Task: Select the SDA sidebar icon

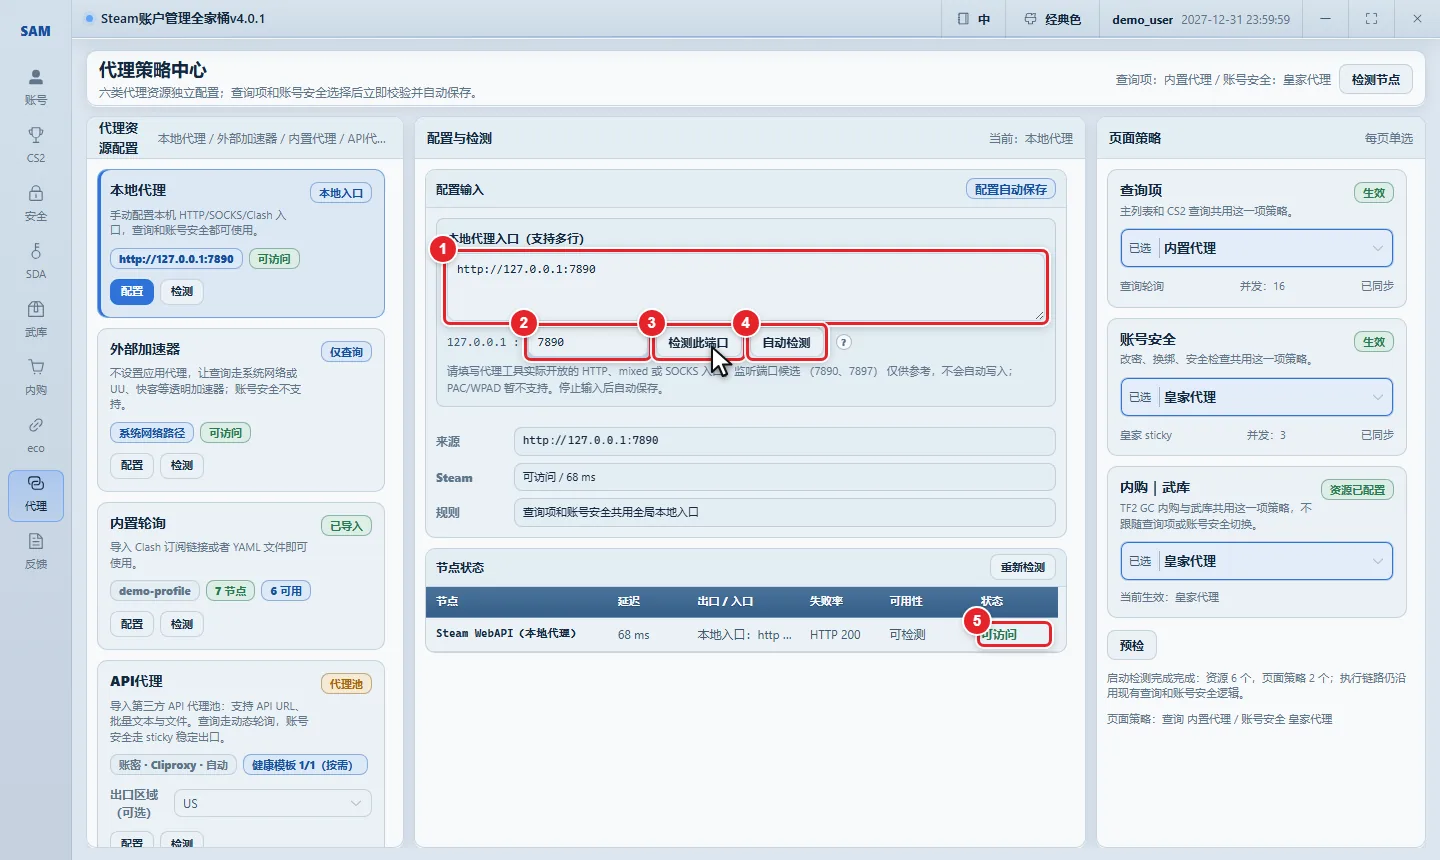Action: 36,261
